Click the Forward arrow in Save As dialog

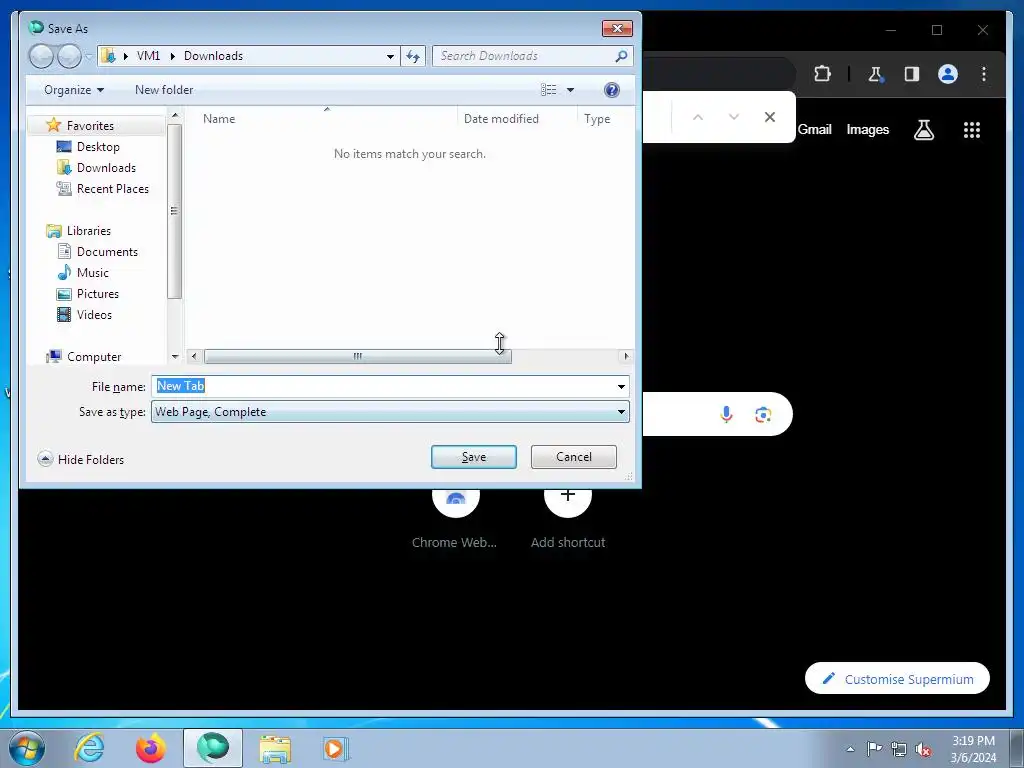tap(69, 56)
